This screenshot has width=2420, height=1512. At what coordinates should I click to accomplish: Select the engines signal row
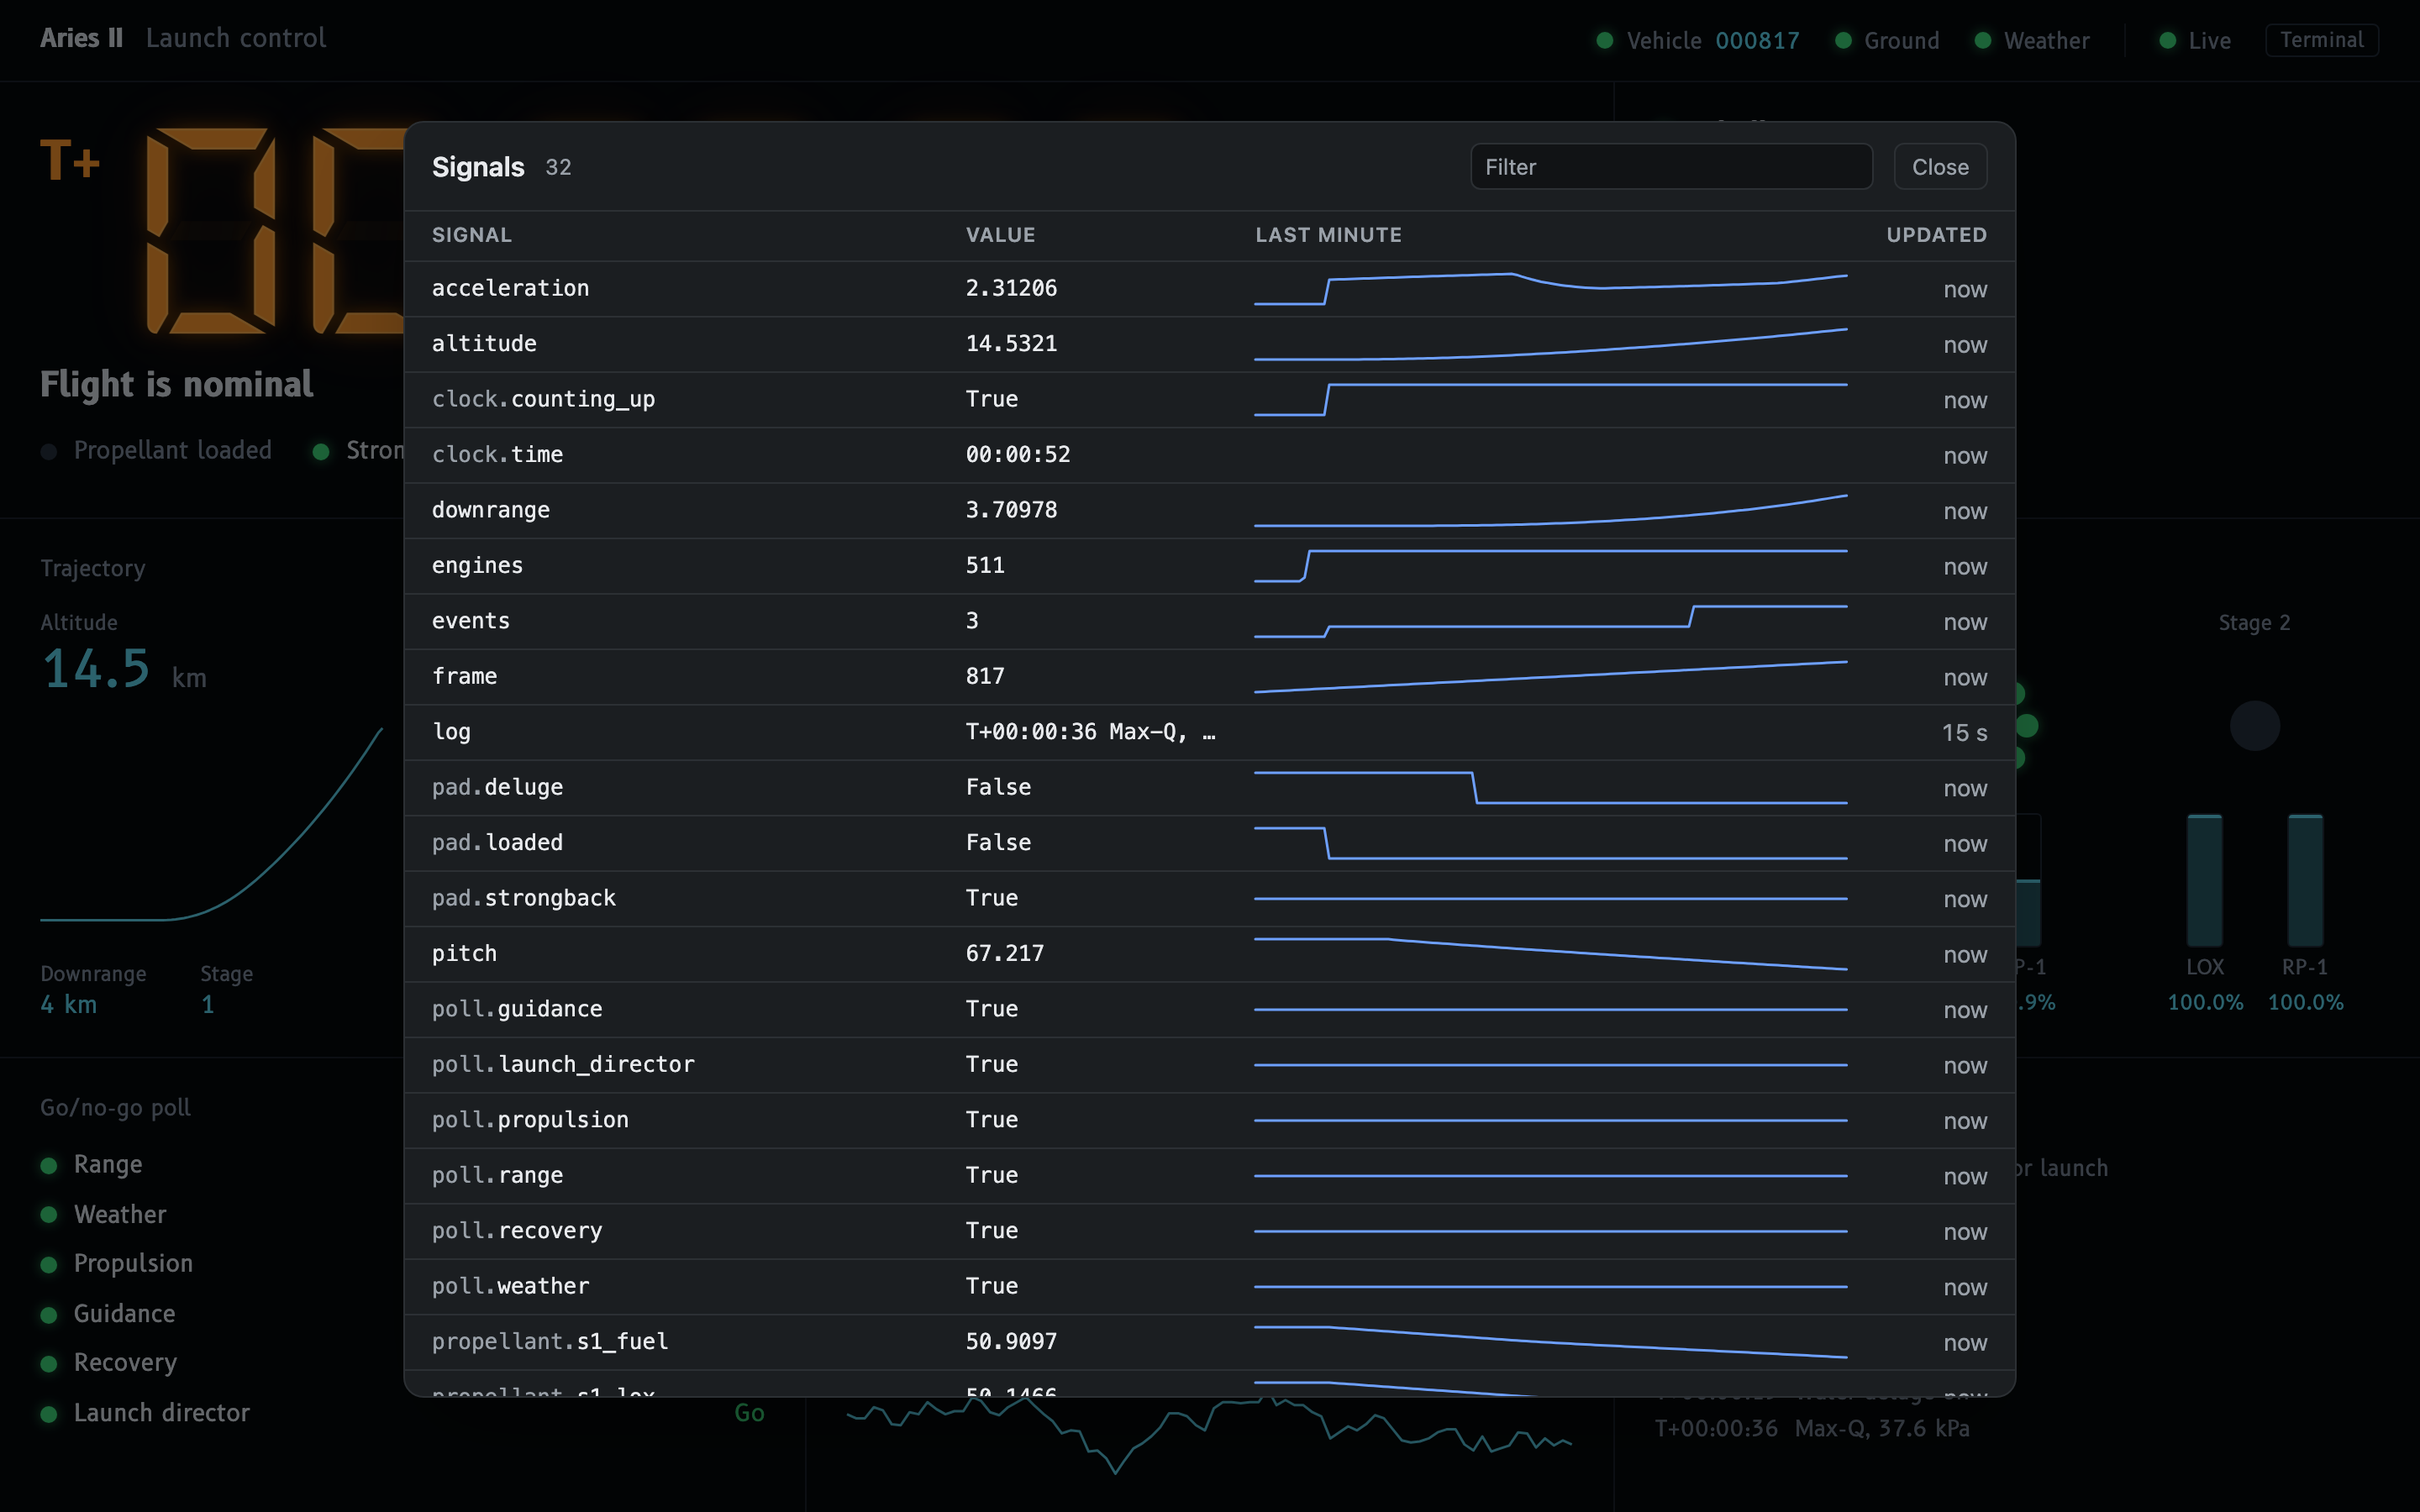point(1209,566)
